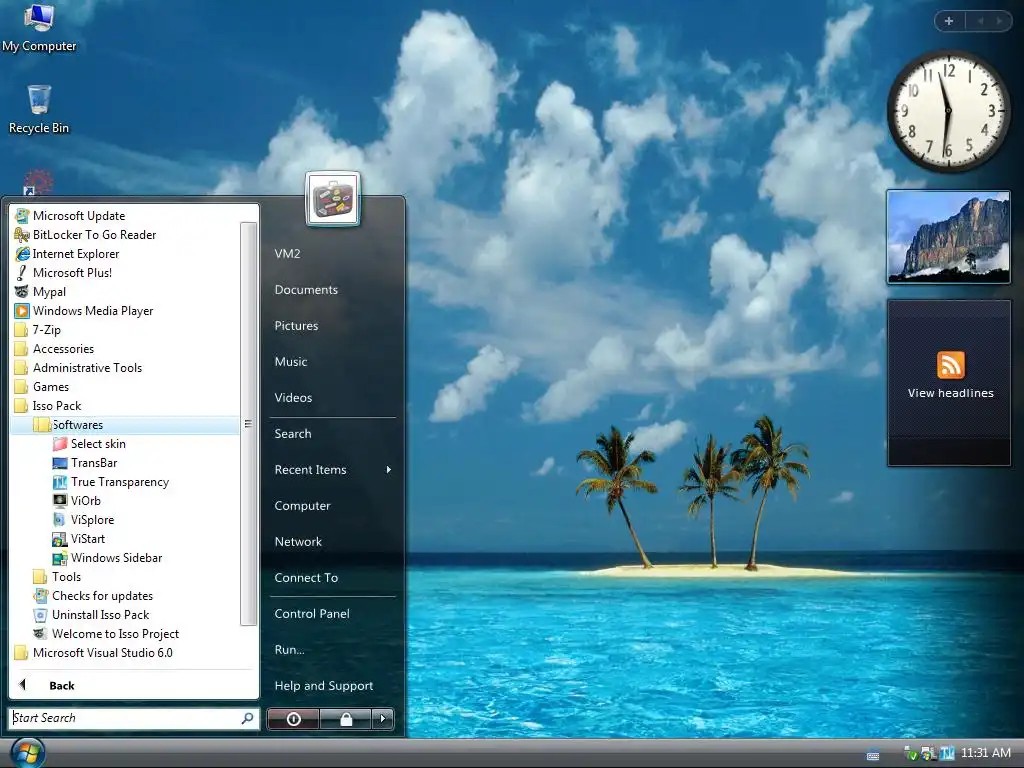
Task: Click Connect To
Action: pyautogui.click(x=306, y=577)
